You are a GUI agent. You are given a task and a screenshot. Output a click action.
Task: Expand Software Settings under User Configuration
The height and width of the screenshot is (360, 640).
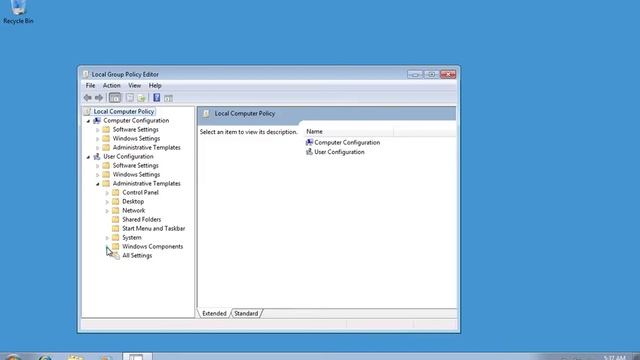pyautogui.click(x=98, y=166)
